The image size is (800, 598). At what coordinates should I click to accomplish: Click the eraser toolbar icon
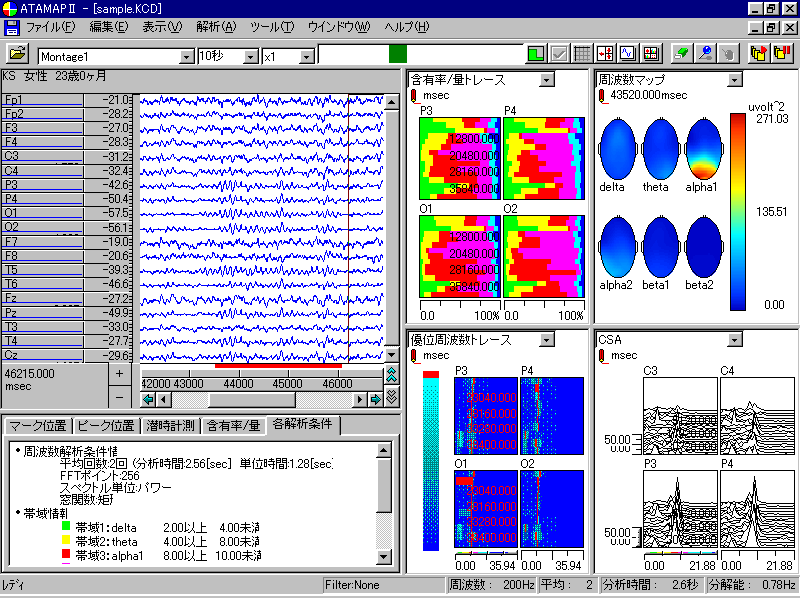(x=682, y=54)
